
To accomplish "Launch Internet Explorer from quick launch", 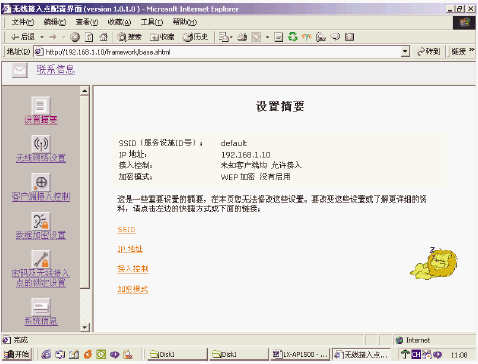I will (x=46, y=354).
